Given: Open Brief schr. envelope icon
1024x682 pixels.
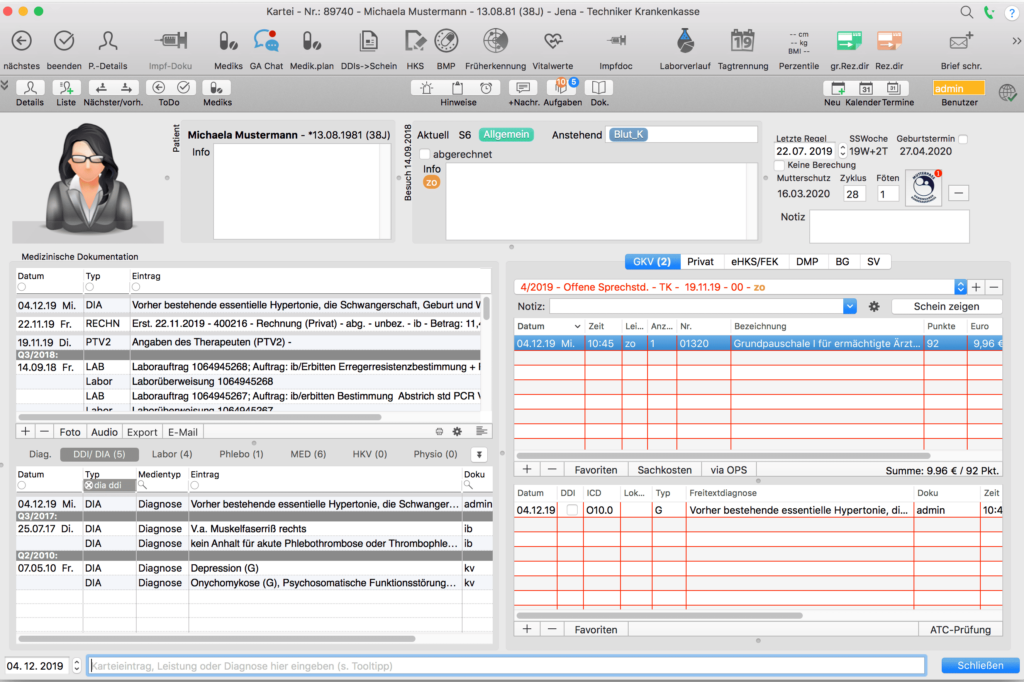Looking at the screenshot, I should click(961, 41).
